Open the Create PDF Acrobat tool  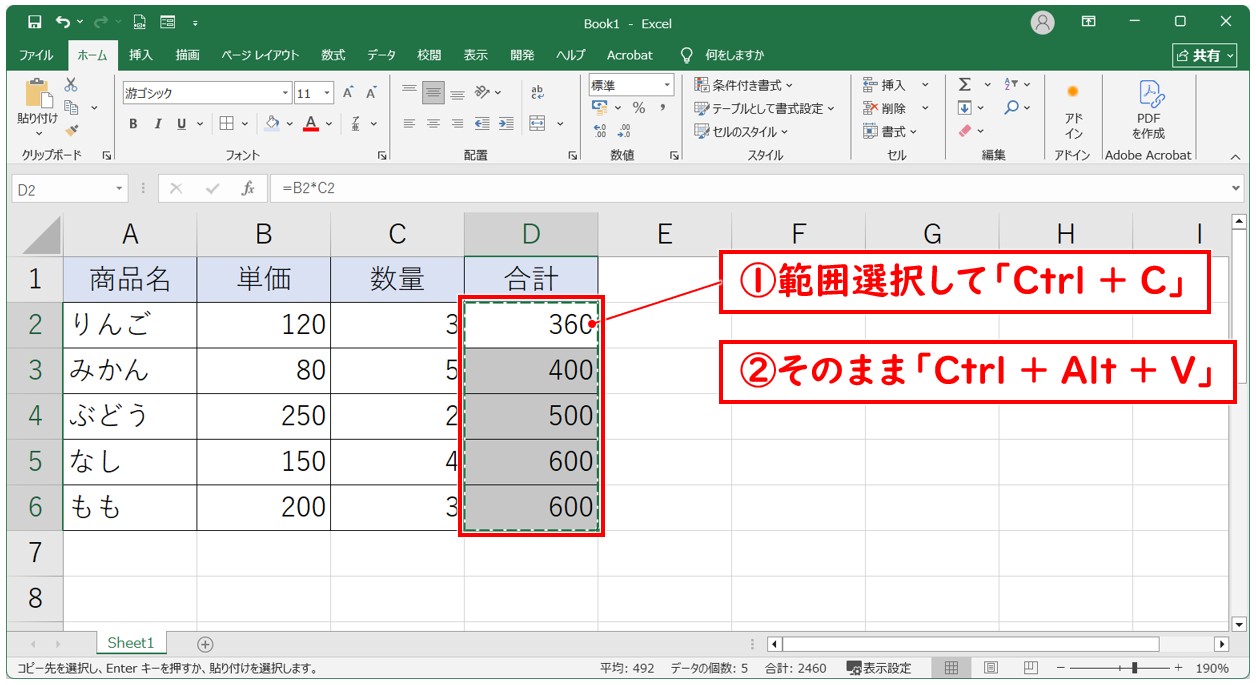pyautogui.click(x=1148, y=109)
